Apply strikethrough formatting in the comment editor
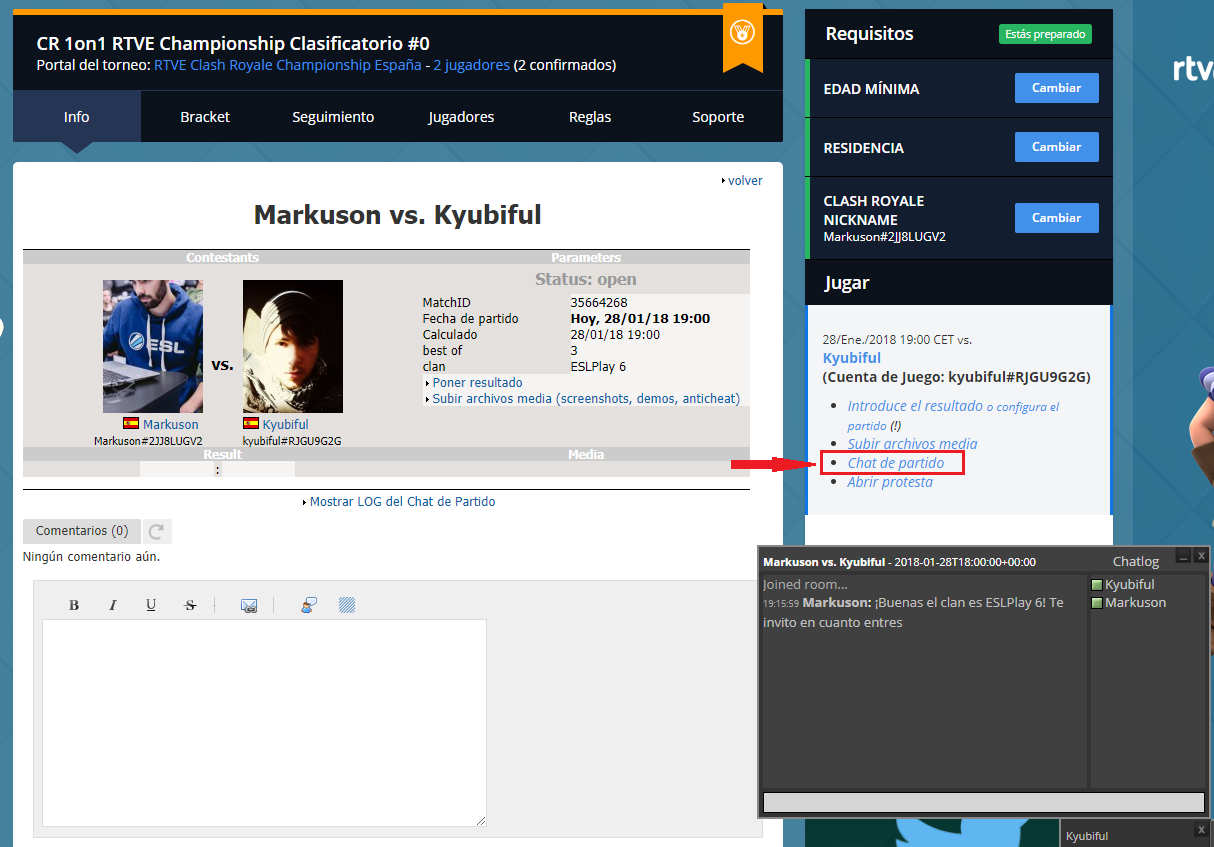 click(x=190, y=605)
